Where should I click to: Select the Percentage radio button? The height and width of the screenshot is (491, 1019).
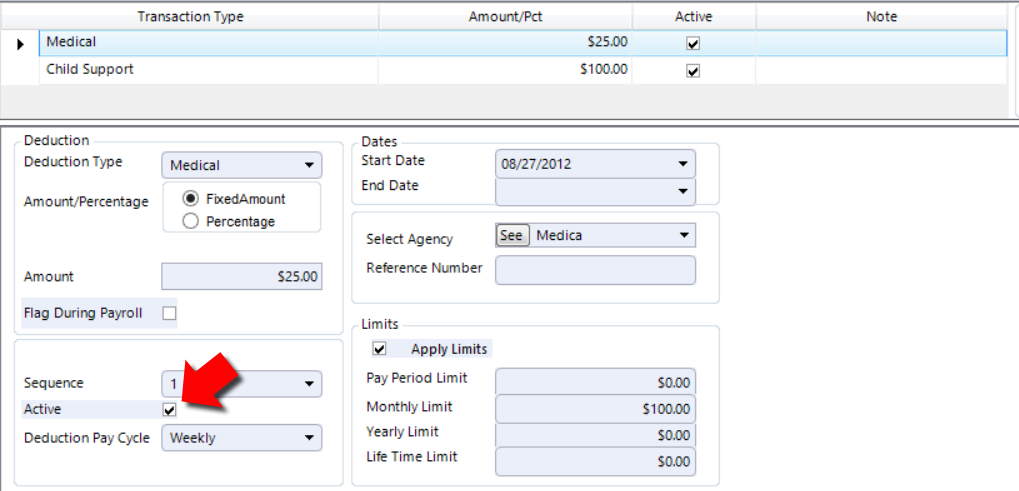191,221
